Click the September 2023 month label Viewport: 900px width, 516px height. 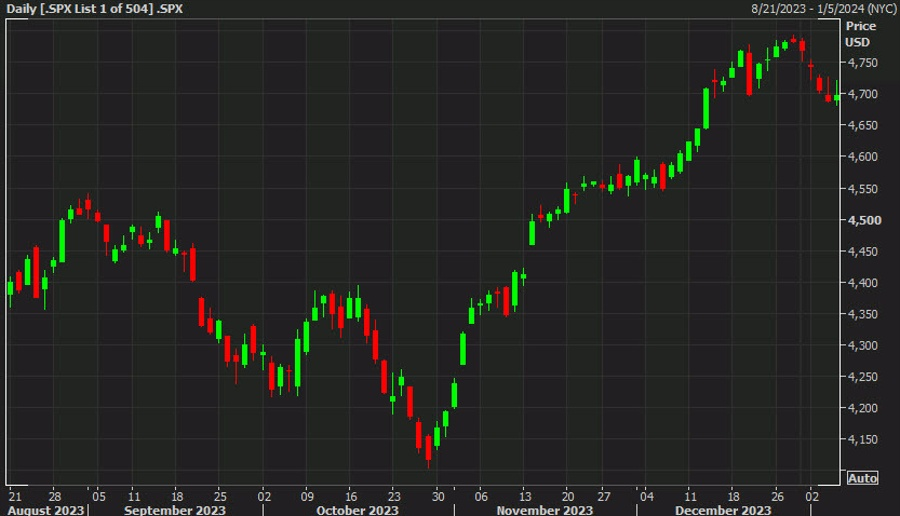[x=175, y=510]
